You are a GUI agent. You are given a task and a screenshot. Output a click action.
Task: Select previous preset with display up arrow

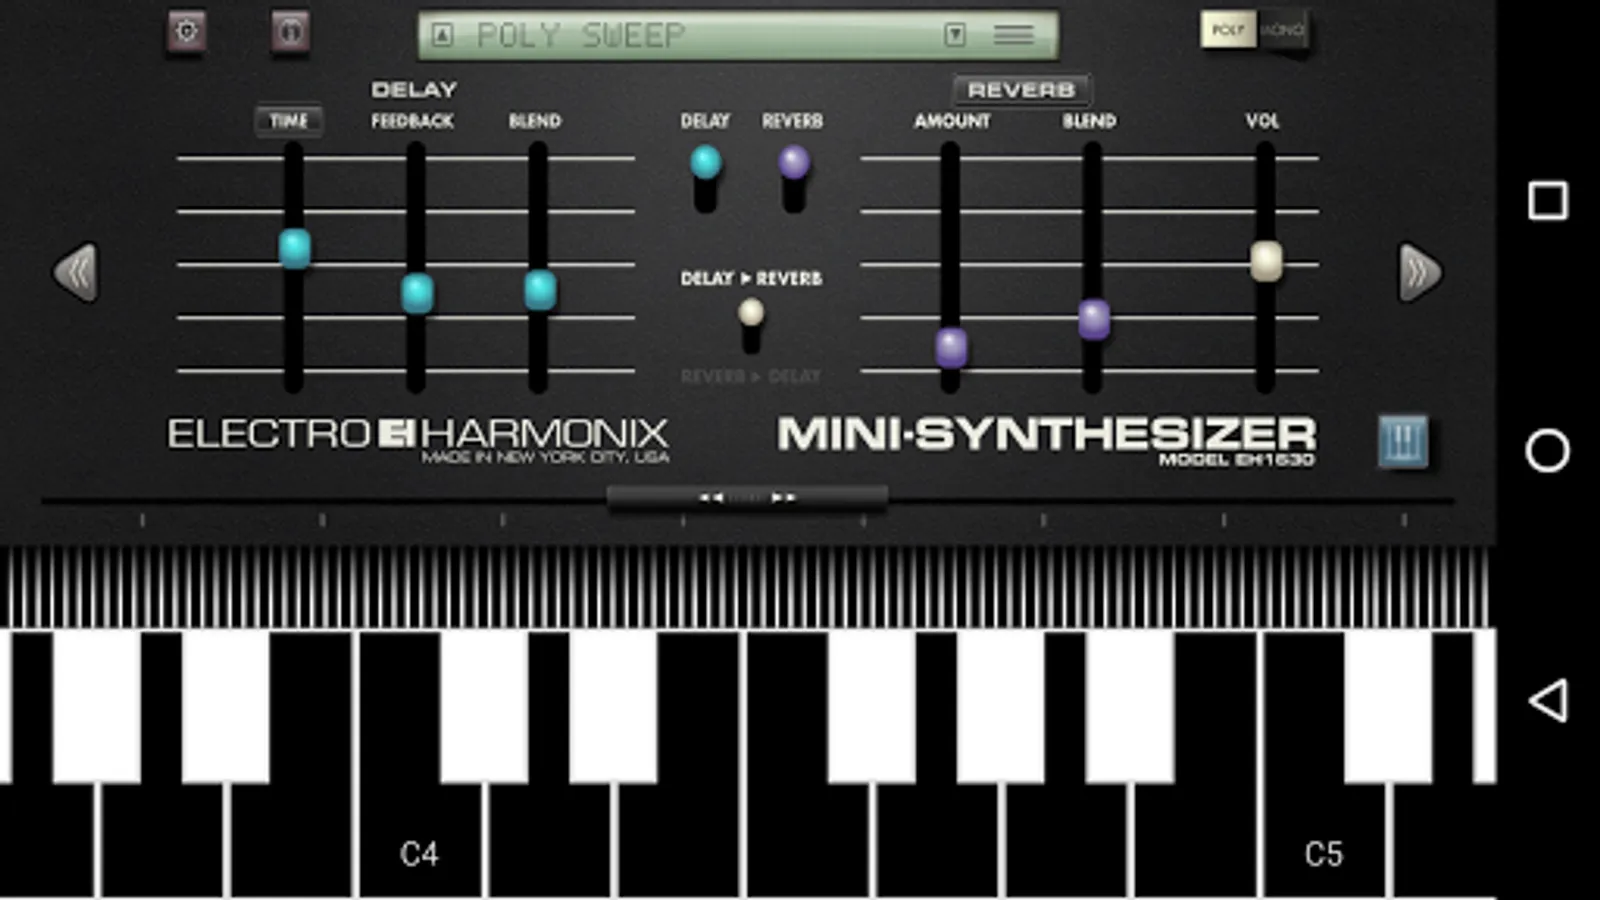pyautogui.click(x=442, y=36)
